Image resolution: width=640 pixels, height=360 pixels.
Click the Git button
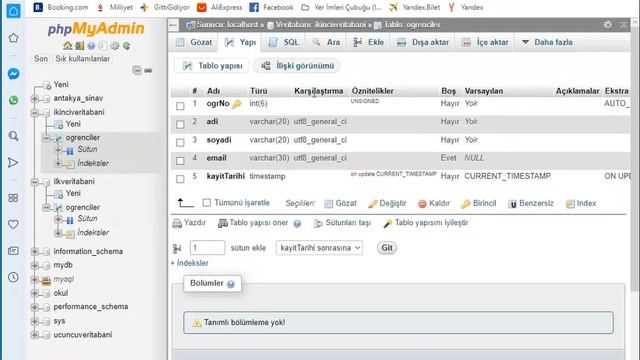387,248
